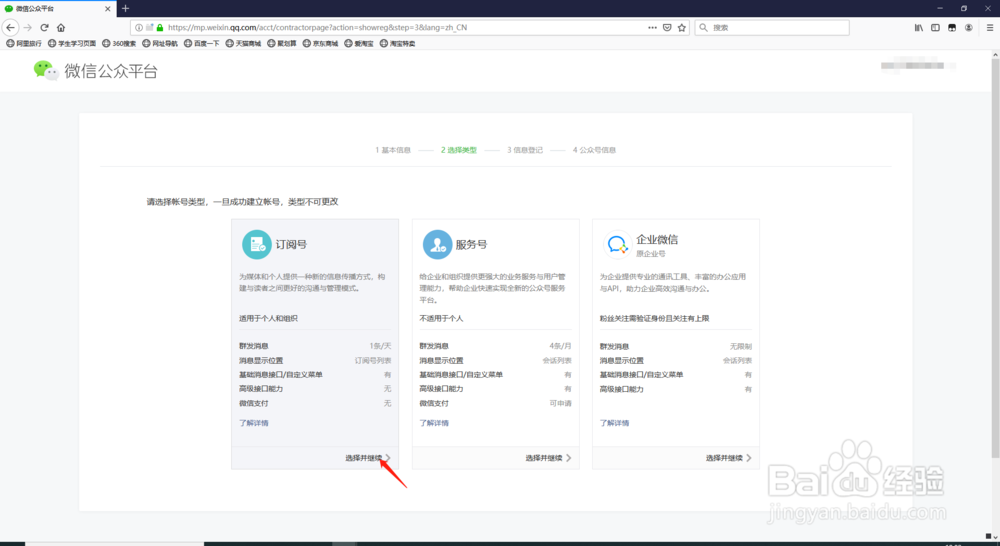Click the WeChat logo in page header

click(46, 70)
